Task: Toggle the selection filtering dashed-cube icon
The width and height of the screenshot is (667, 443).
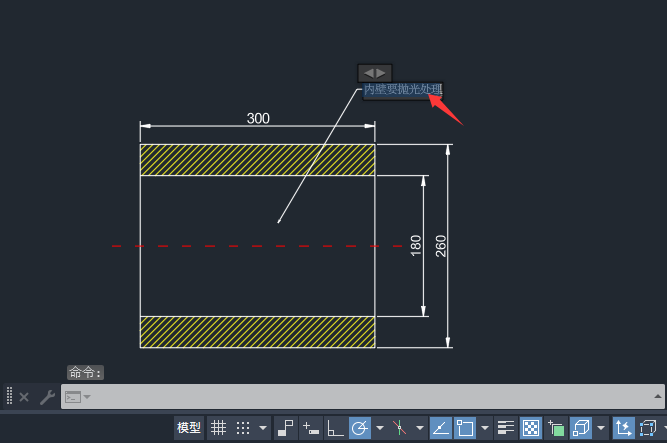Action: coord(648,428)
